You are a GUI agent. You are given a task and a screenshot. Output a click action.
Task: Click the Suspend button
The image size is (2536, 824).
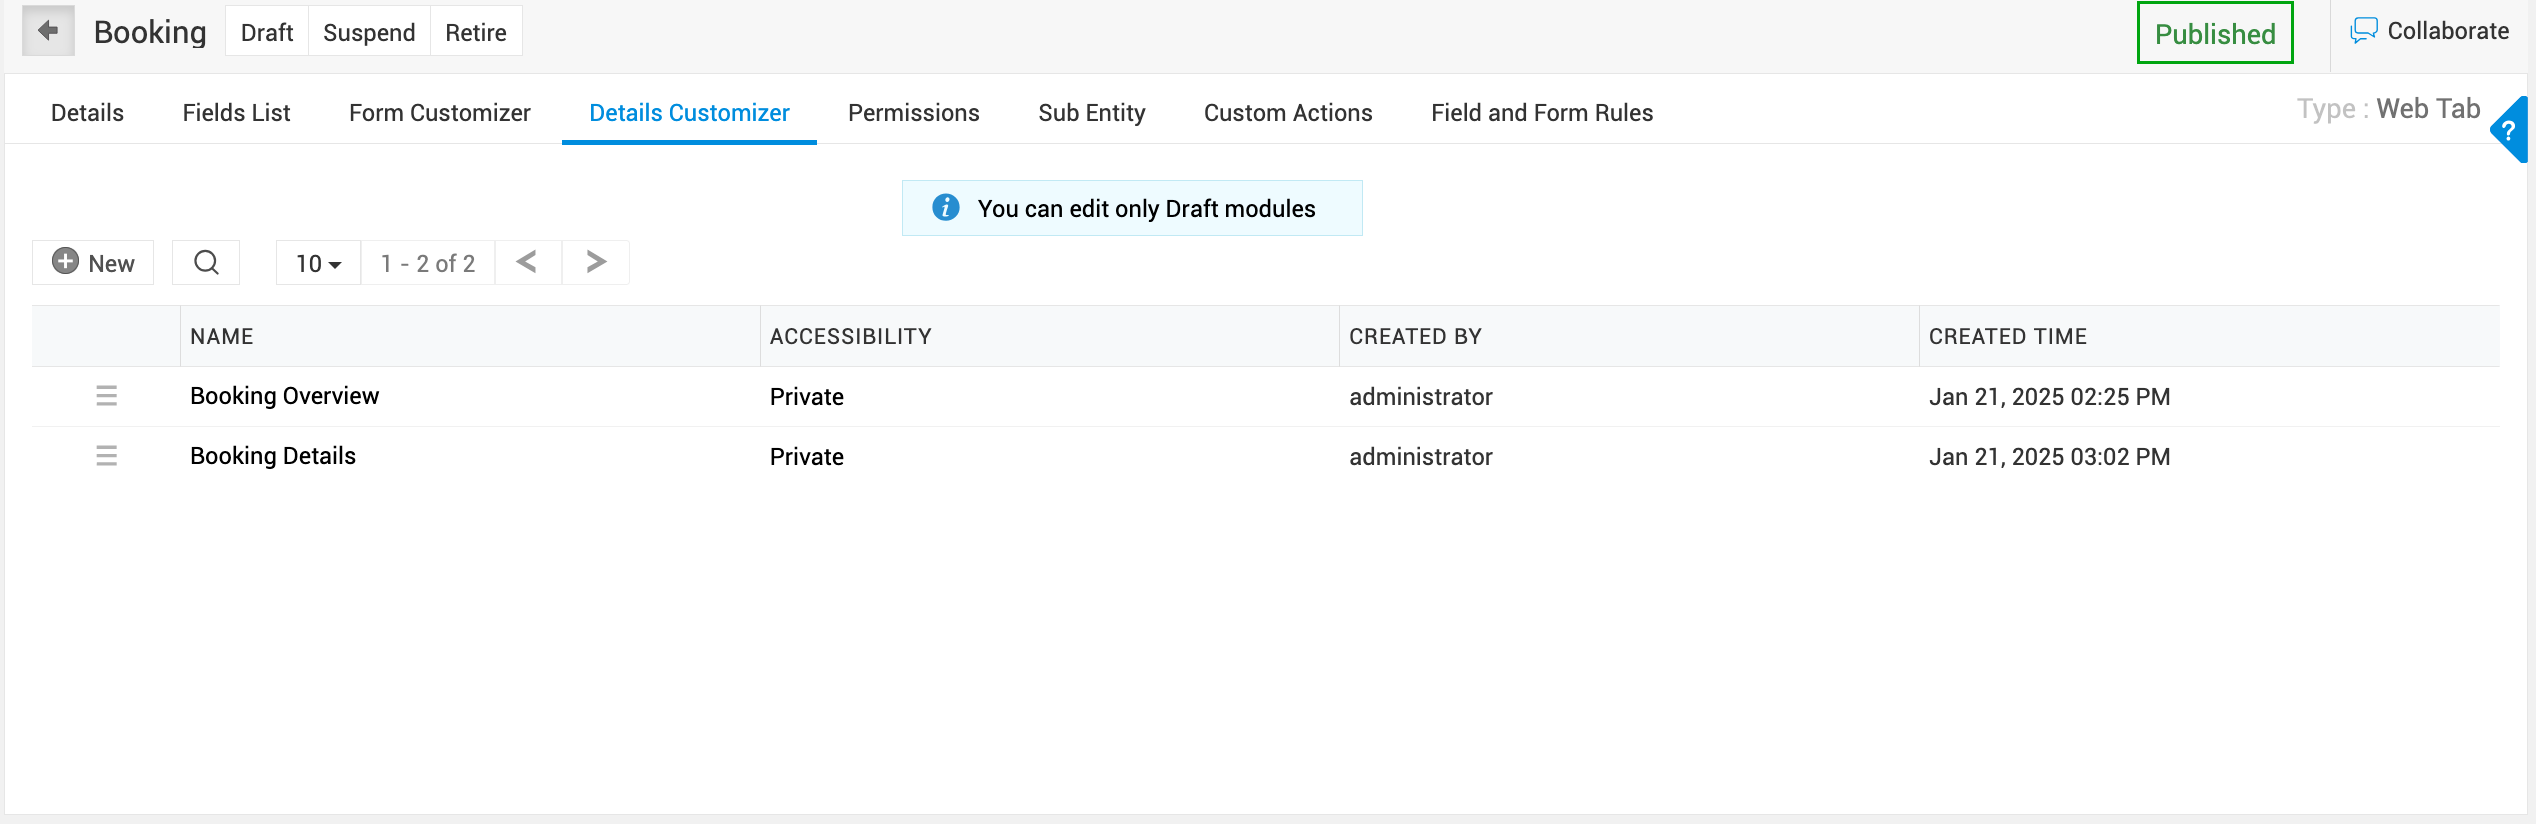[369, 32]
